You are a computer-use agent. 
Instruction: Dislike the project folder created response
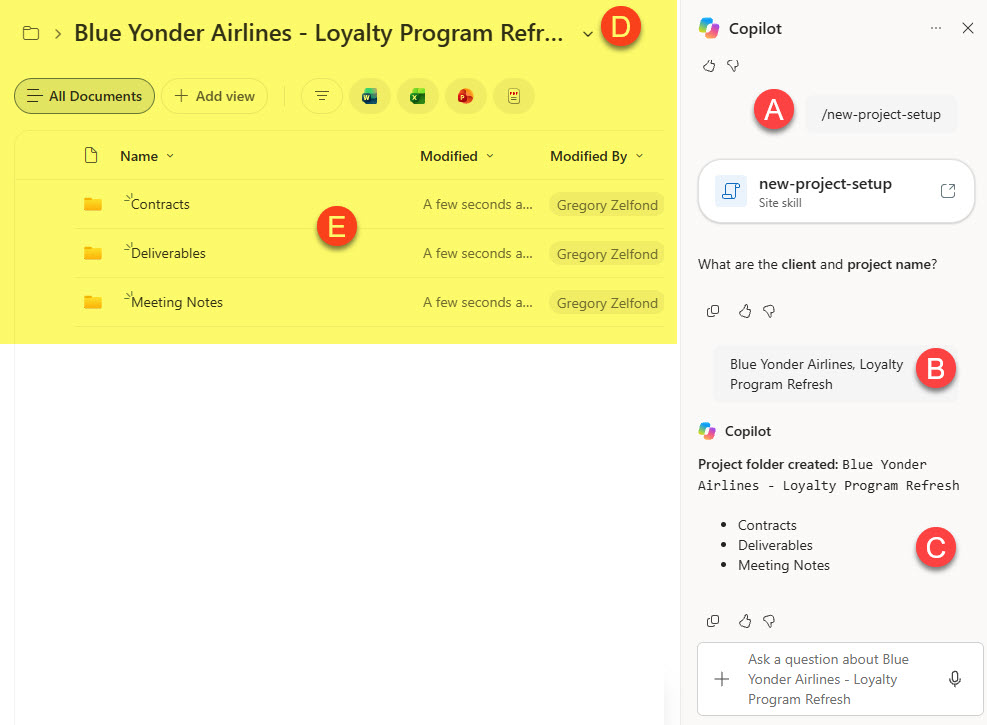pyautogui.click(x=769, y=621)
